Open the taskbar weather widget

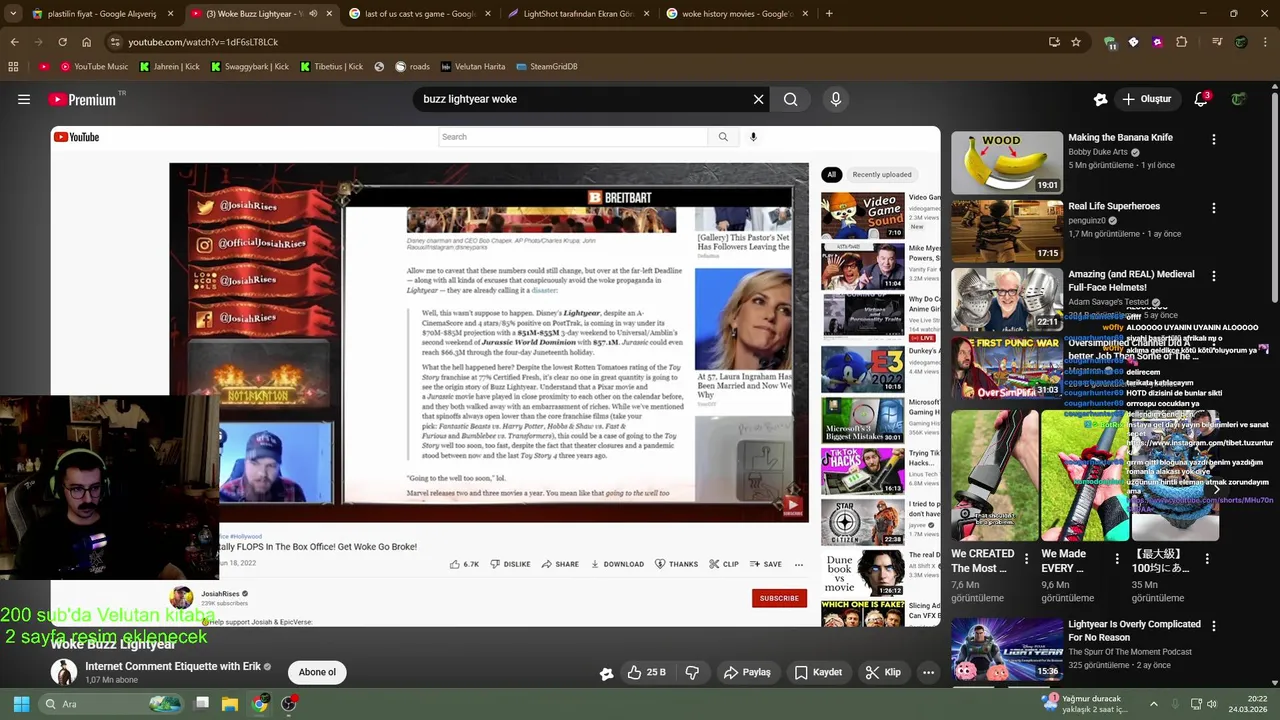(x=1085, y=704)
